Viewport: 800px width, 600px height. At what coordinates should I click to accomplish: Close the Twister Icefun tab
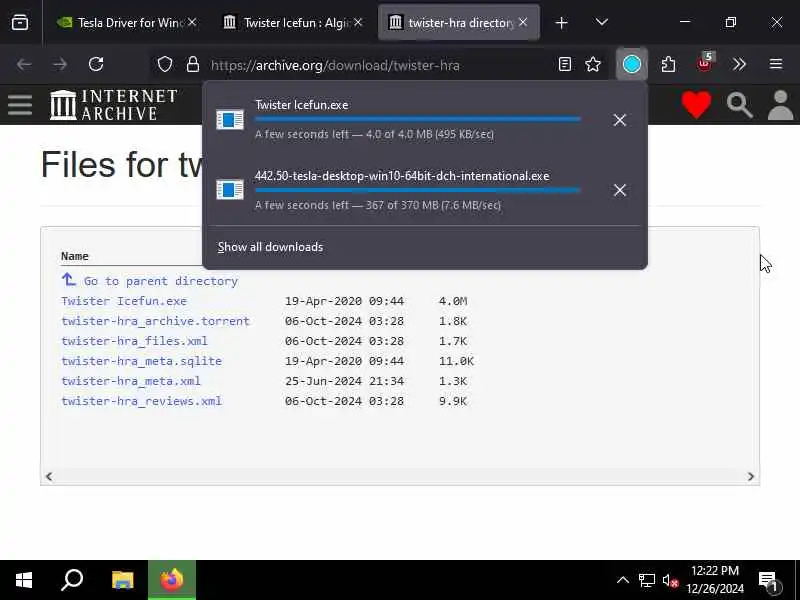(x=358, y=22)
